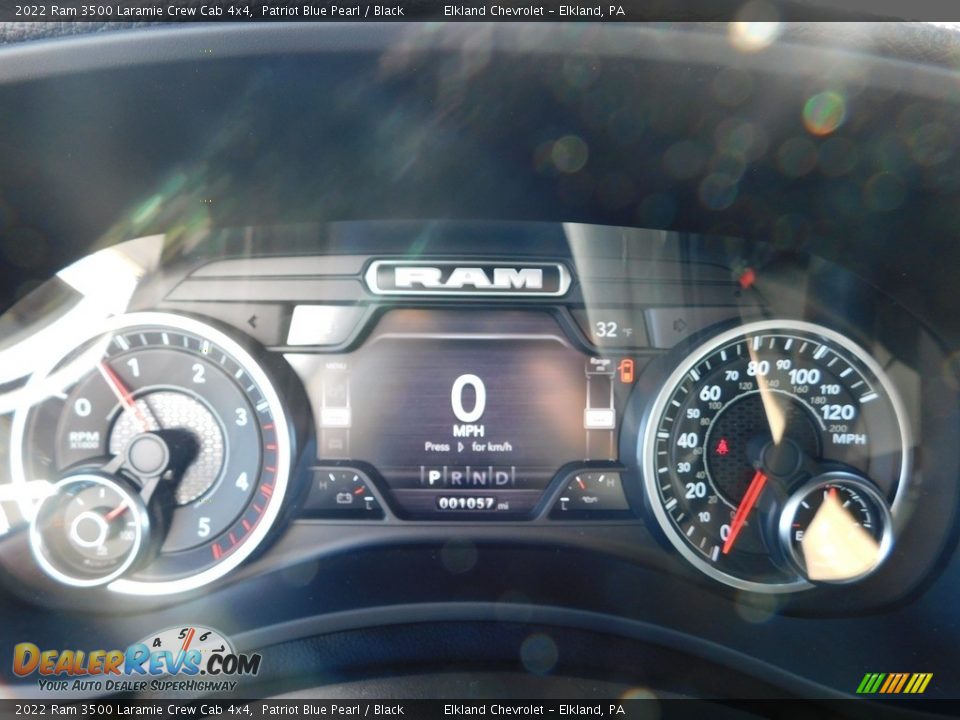Select the P gear indicator
Screen dimensions: 960x720
point(434,477)
